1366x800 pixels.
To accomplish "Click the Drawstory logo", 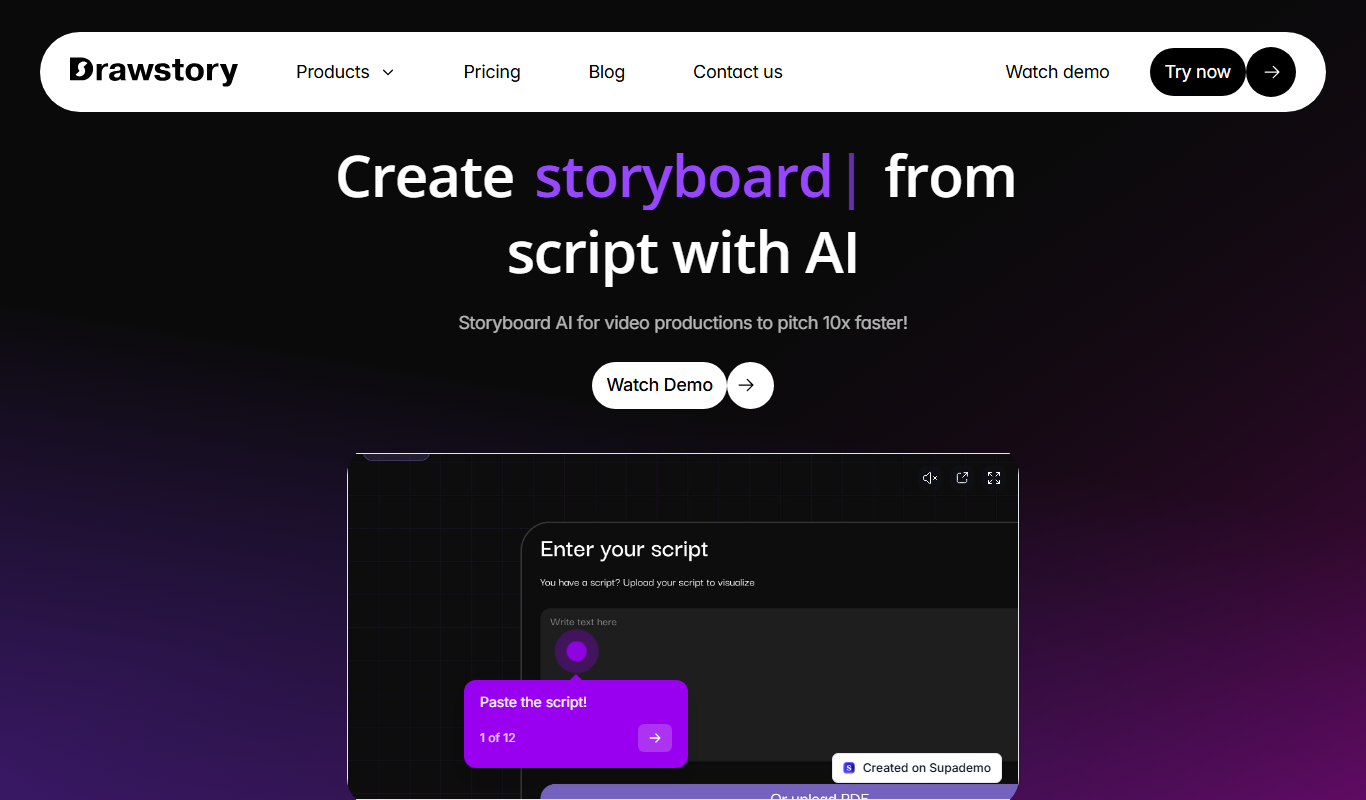I will click(154, 71).
